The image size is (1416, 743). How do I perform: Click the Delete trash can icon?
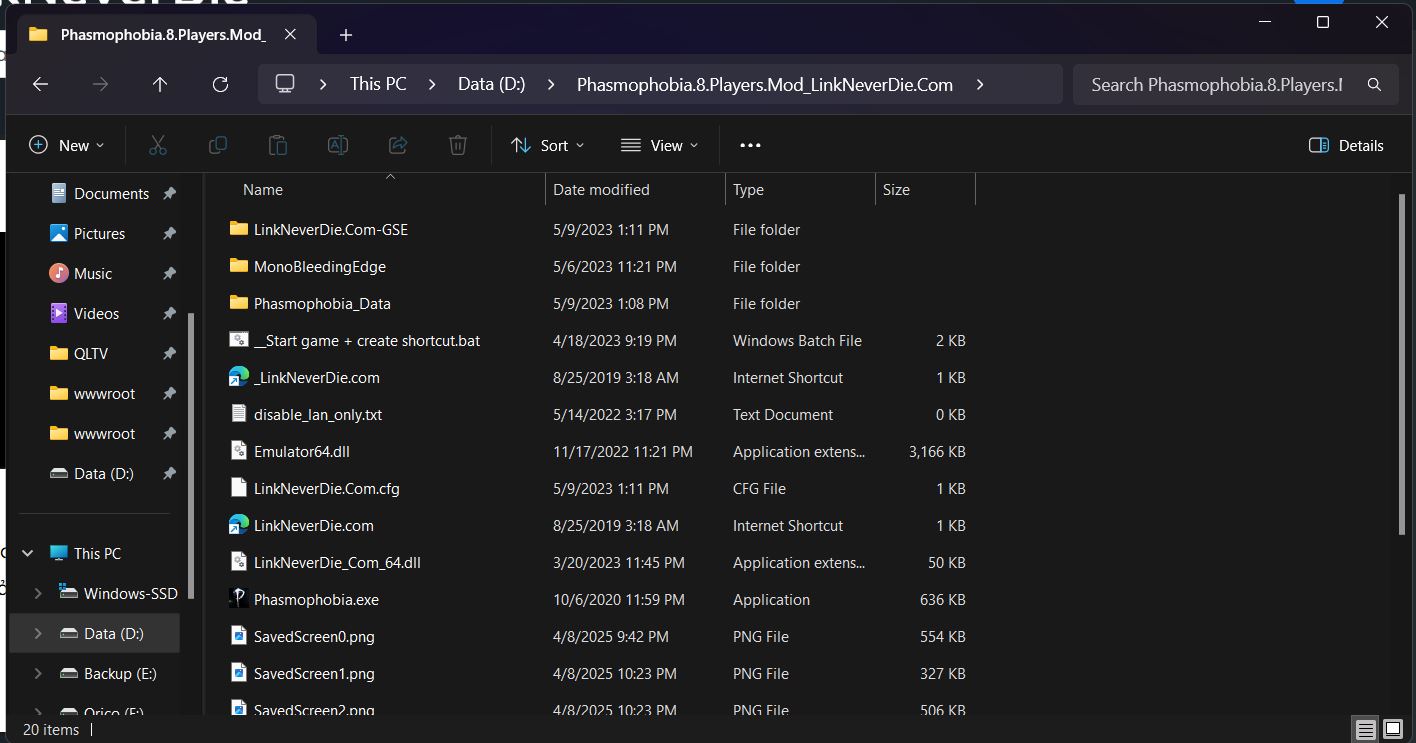click(458, 145)
